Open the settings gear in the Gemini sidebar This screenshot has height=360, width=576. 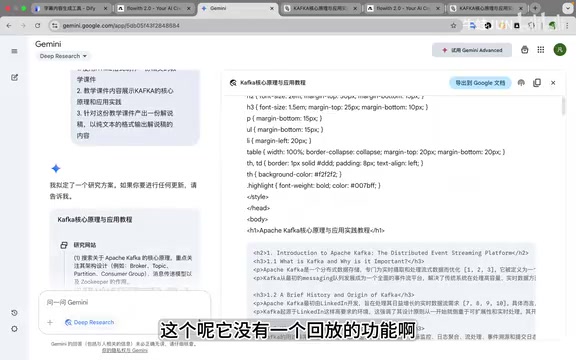(14, 329)
